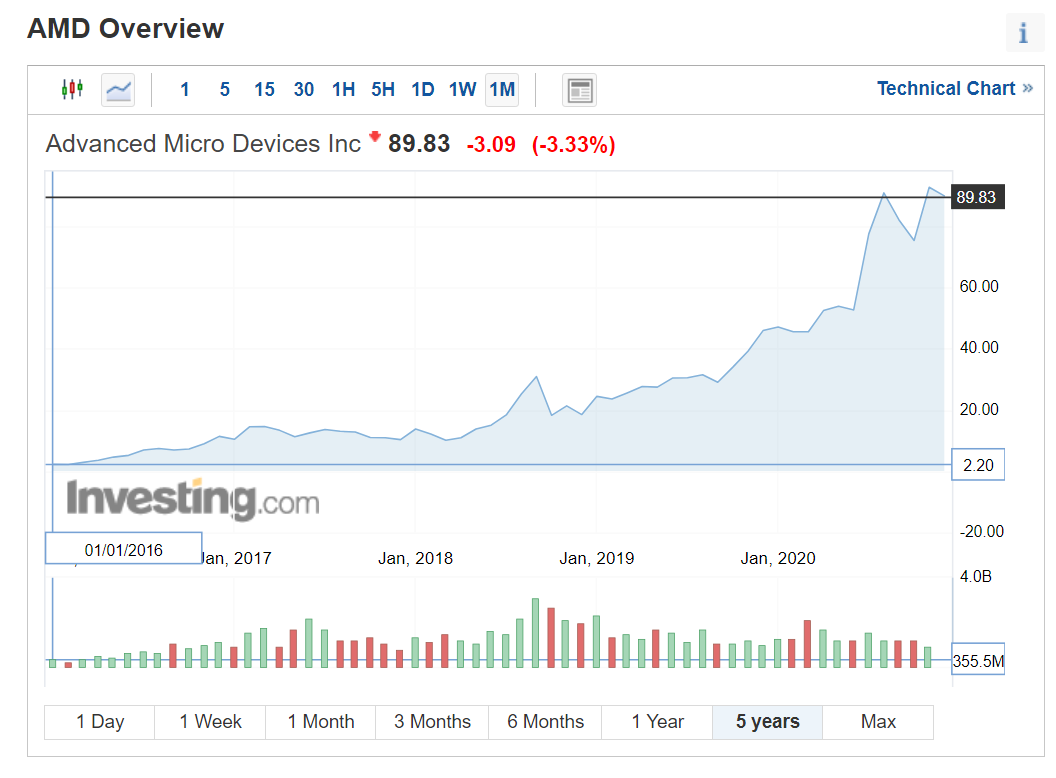Screen dimensions: 1056x778
Task: Choose the 1H interval
Action: (x=343, y=90)
